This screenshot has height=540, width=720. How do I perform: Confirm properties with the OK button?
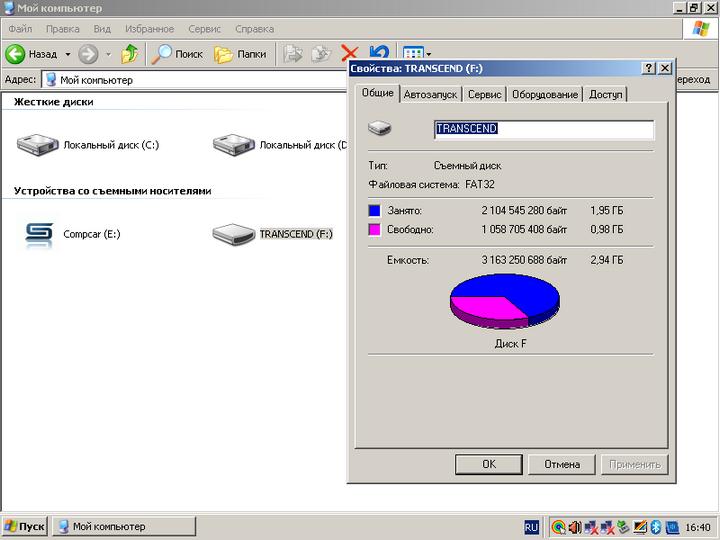(x=489, y=465)
